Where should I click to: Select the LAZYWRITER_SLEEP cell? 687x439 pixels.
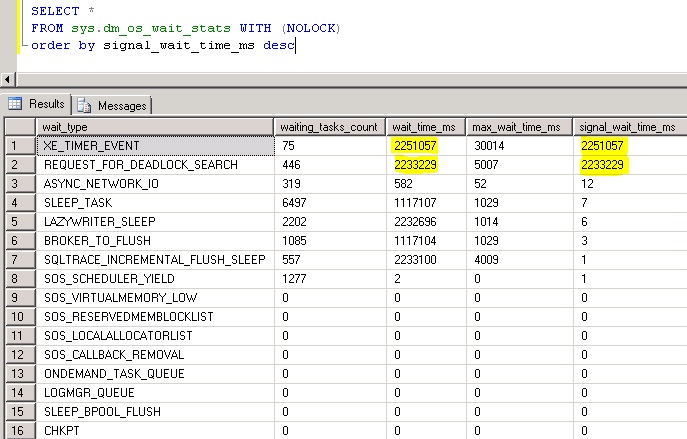point(153,222)
